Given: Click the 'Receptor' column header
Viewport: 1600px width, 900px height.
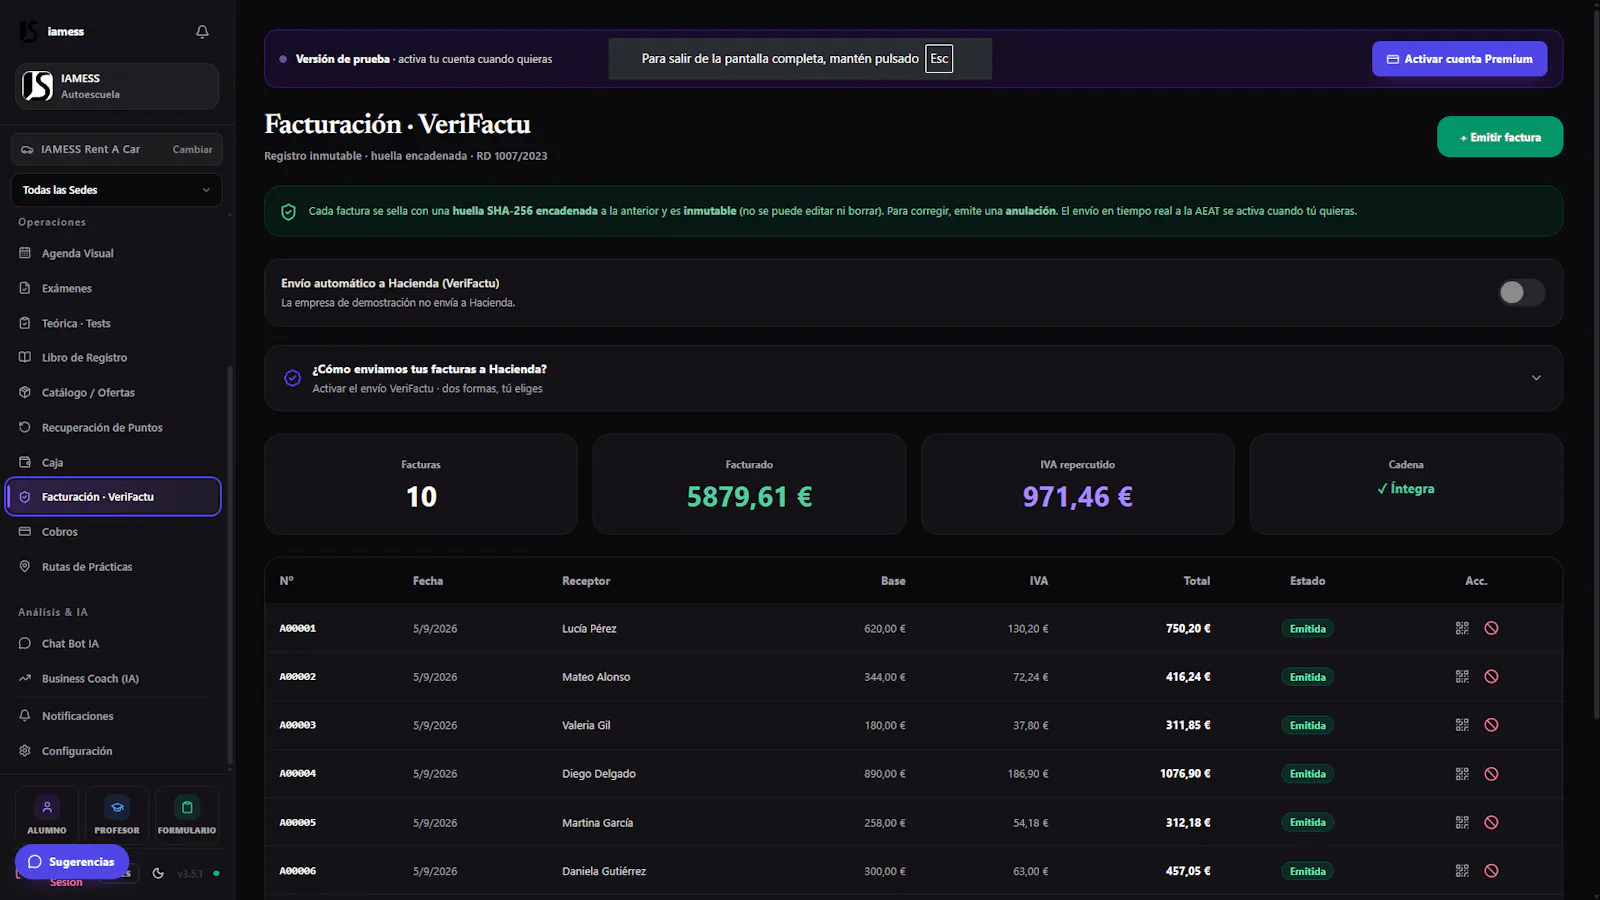Looking at the screenshot, I should [586, 581].
